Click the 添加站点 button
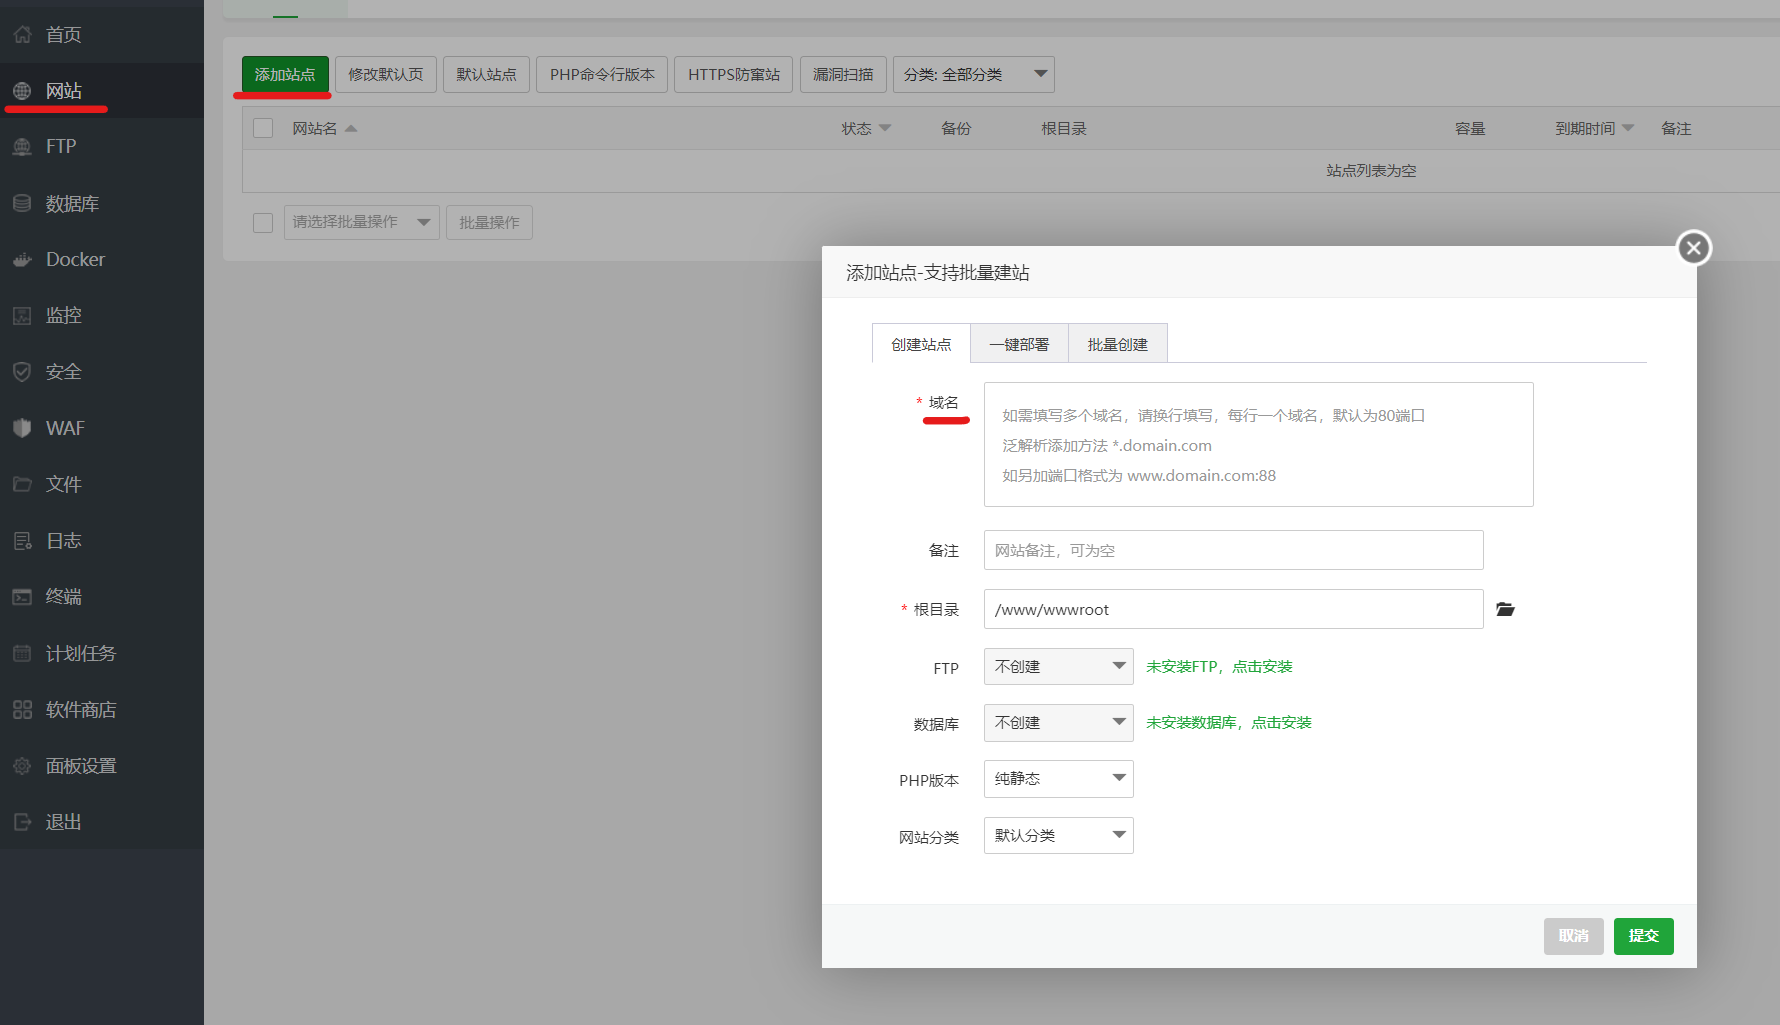The height and width of the screenshot is (1025, 1780). point(285,74)
